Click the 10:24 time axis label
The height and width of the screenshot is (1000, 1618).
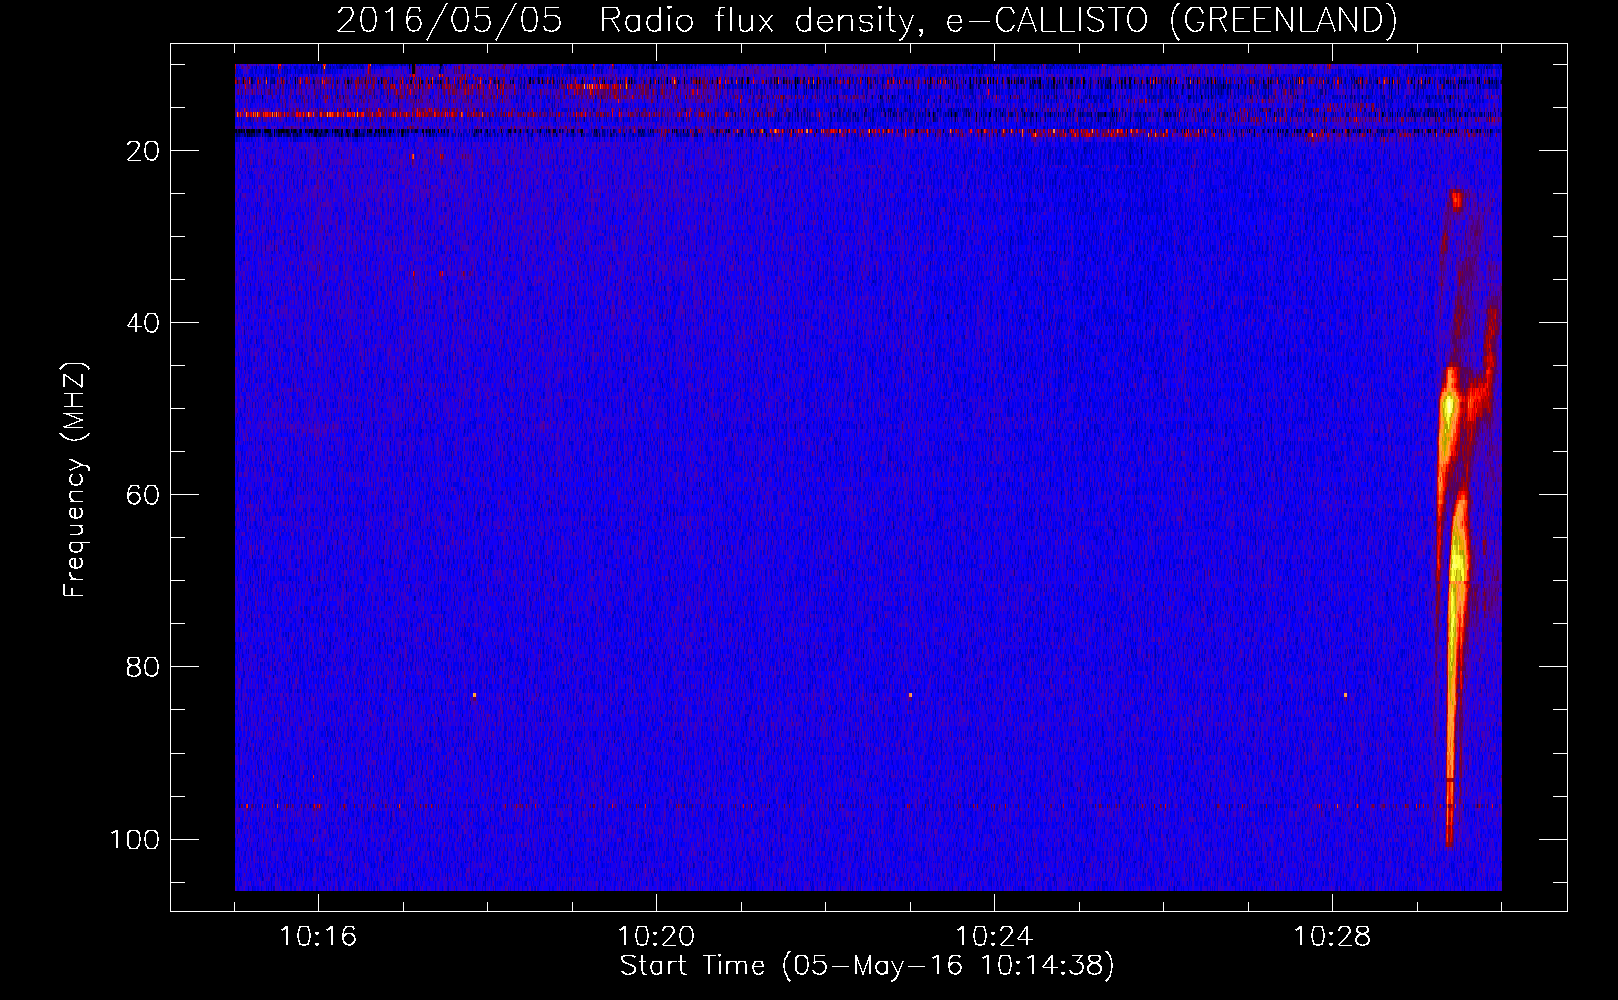pos(994,937)
